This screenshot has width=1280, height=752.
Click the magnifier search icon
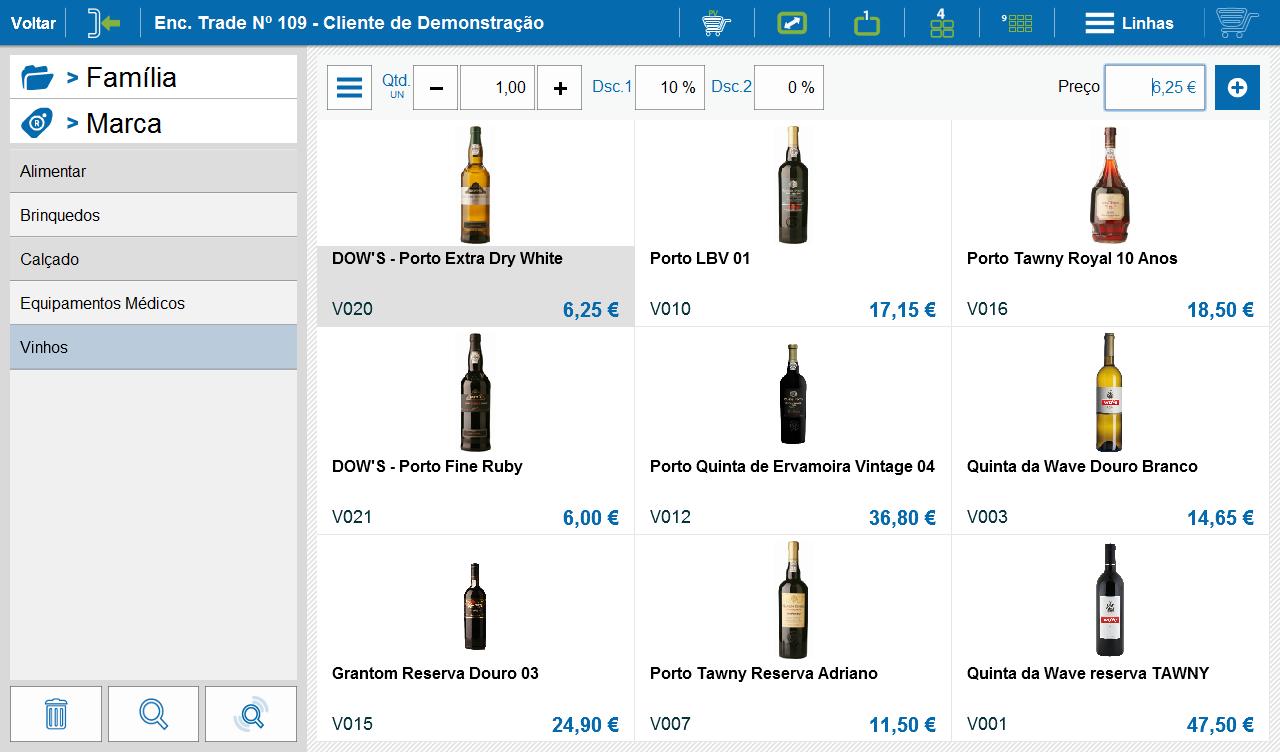[153, 714]
